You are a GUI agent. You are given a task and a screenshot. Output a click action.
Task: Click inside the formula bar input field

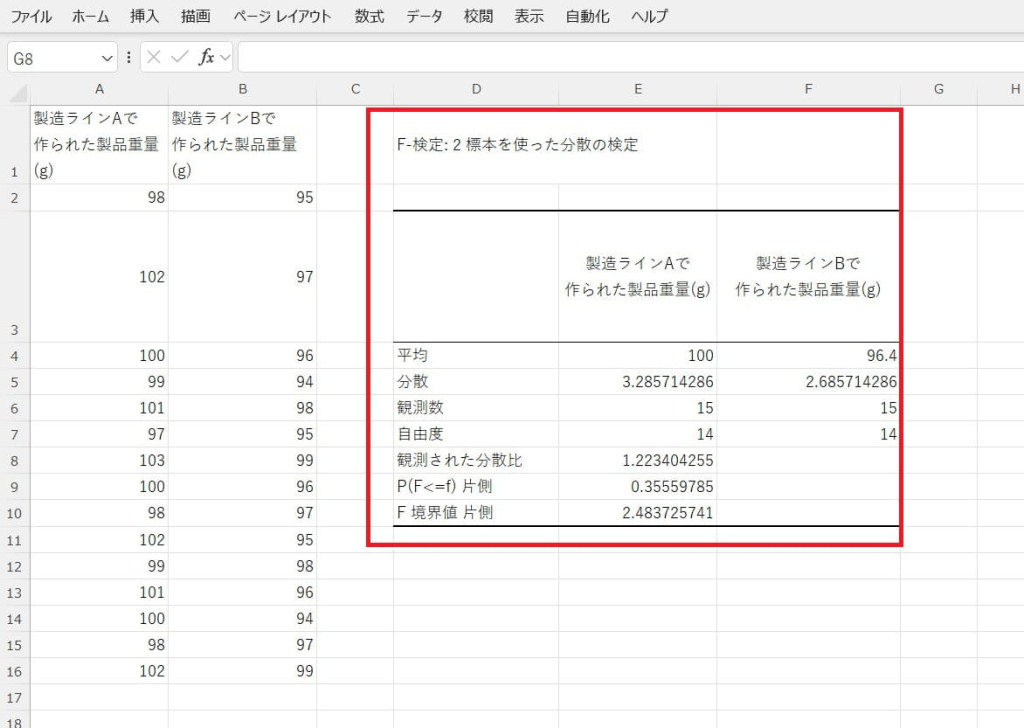coord(630,58)
